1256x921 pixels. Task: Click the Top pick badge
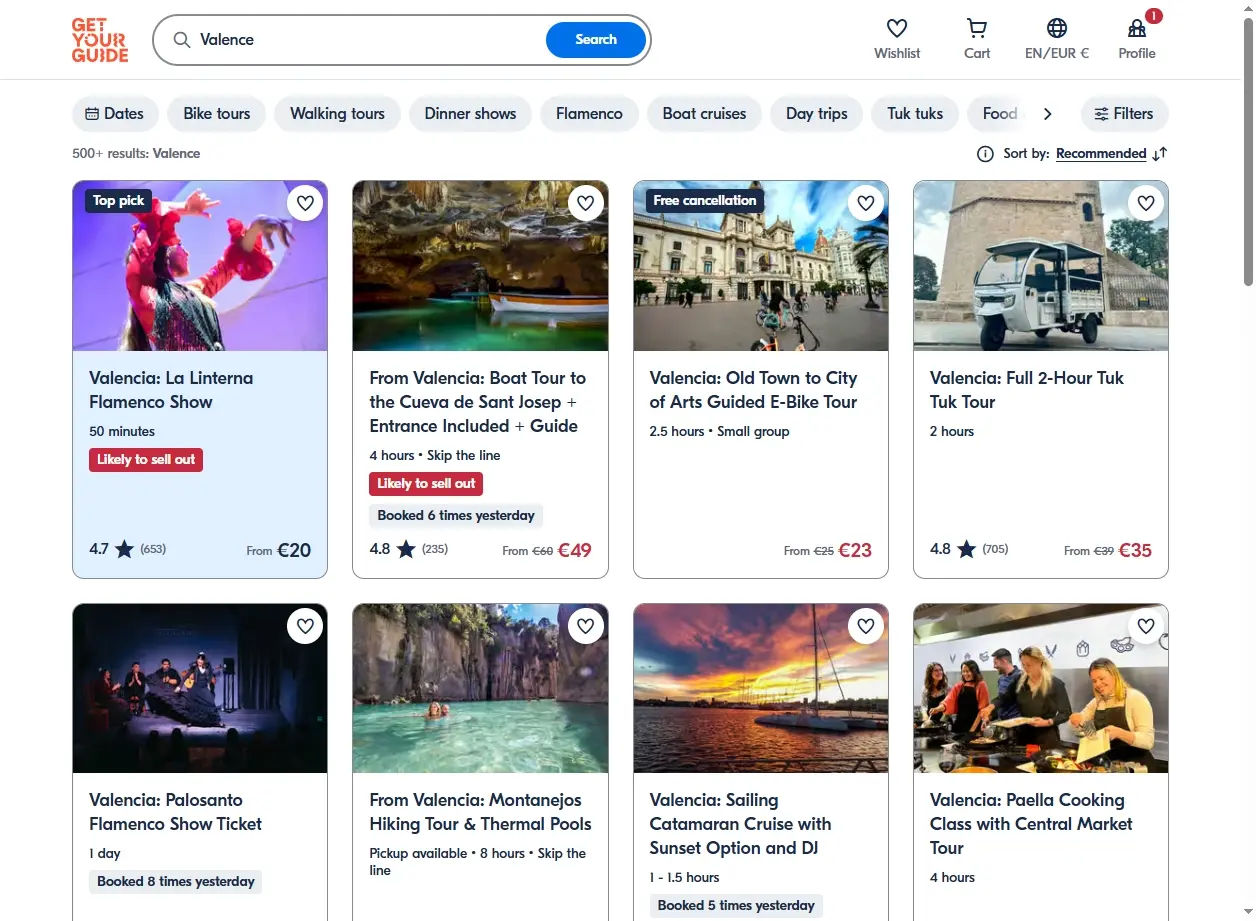(119, 201)
